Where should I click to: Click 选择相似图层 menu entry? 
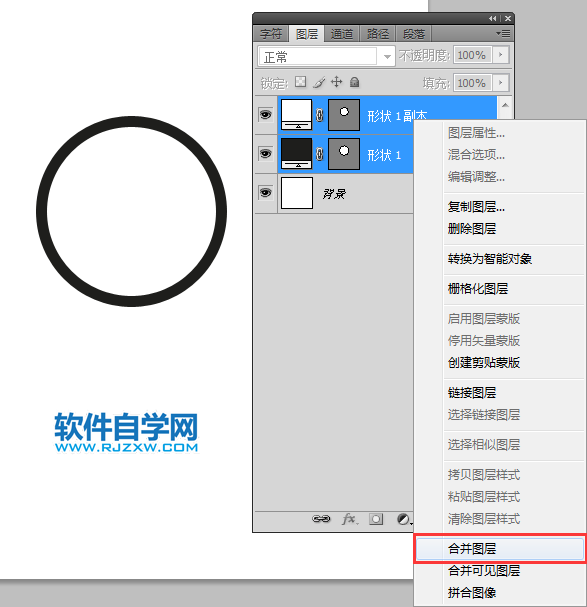500,445
